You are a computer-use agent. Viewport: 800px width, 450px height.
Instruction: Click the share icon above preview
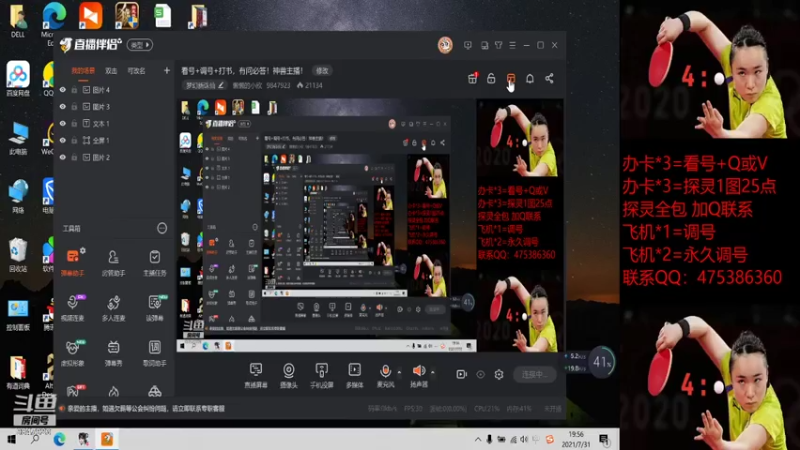[x=549, y=78]
